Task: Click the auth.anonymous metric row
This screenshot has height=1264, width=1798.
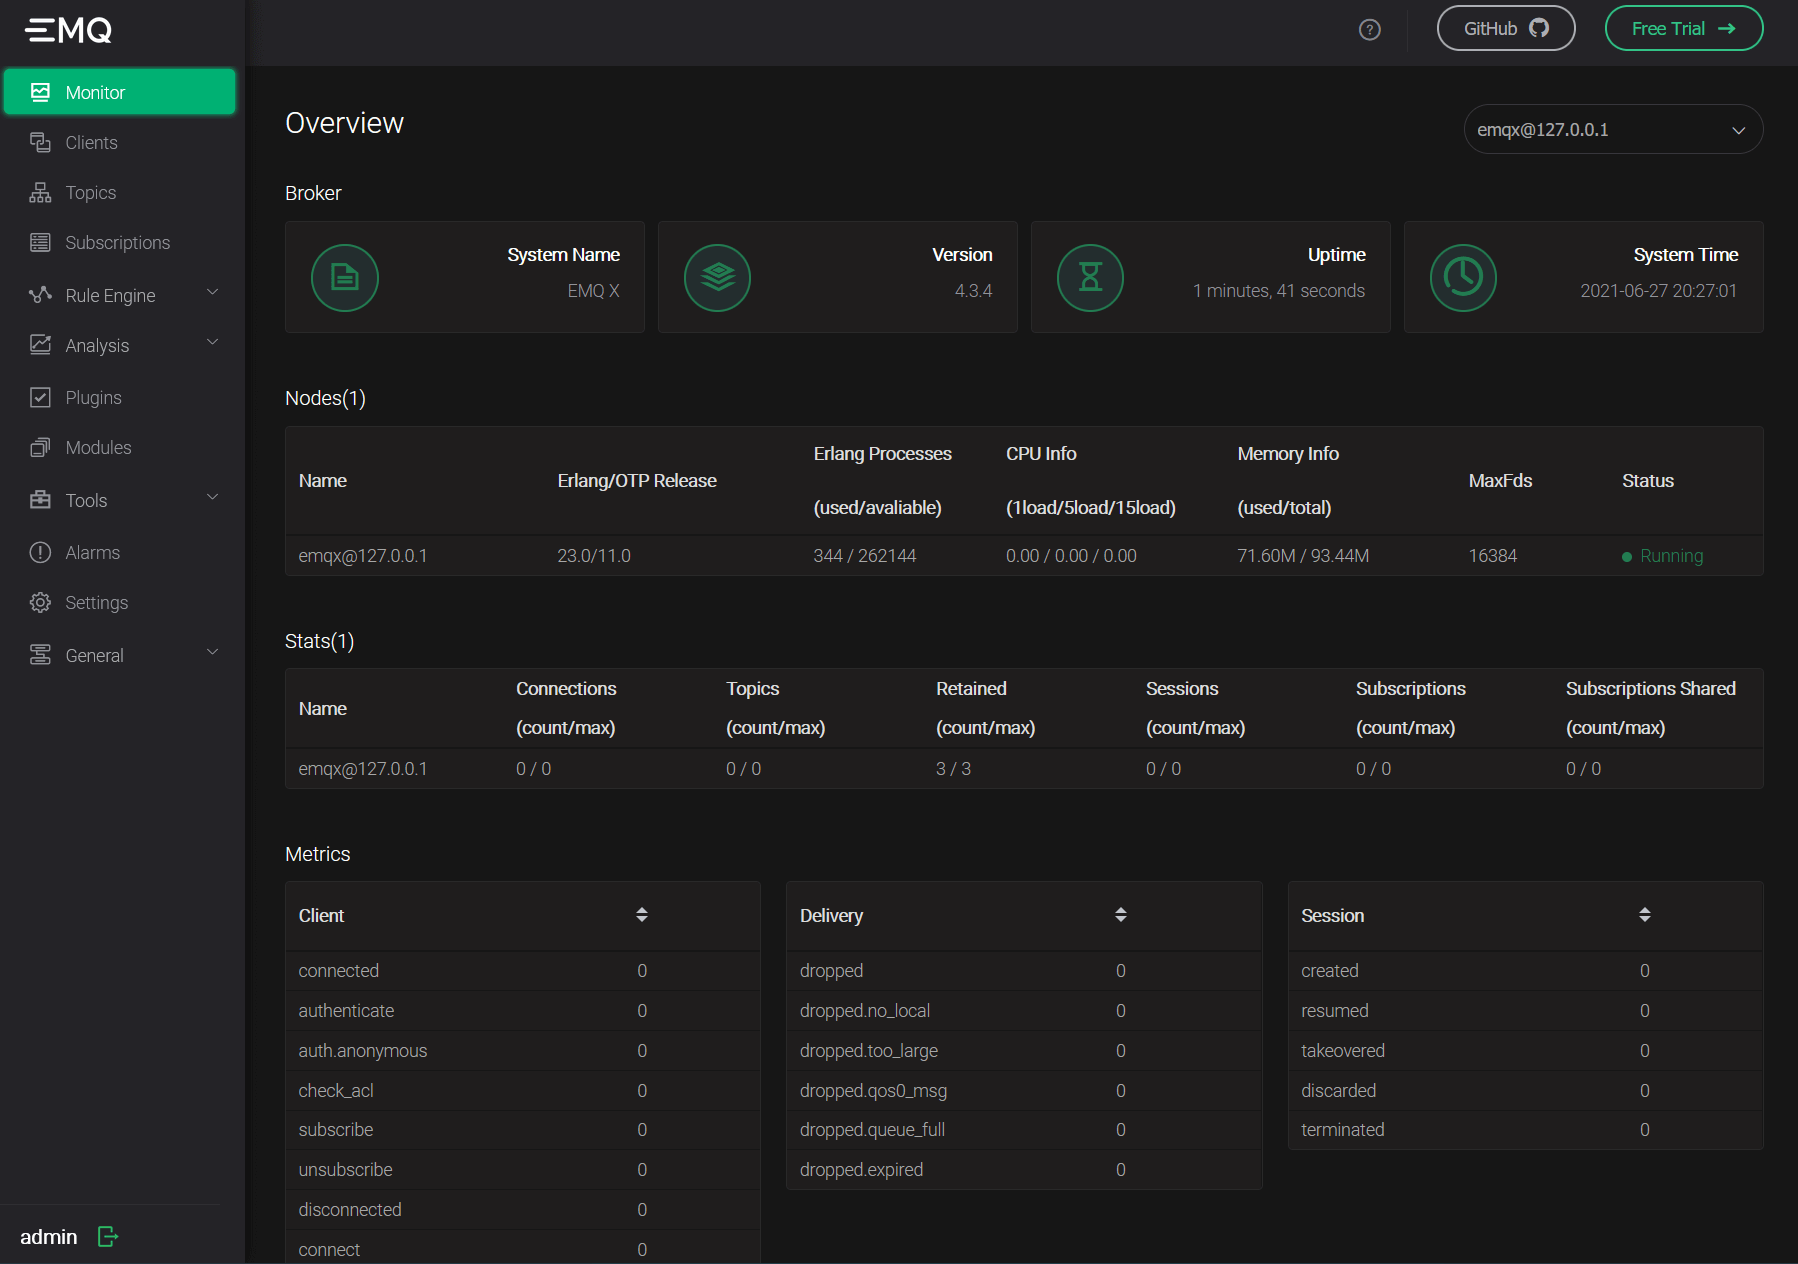Action: (523, 1051)
